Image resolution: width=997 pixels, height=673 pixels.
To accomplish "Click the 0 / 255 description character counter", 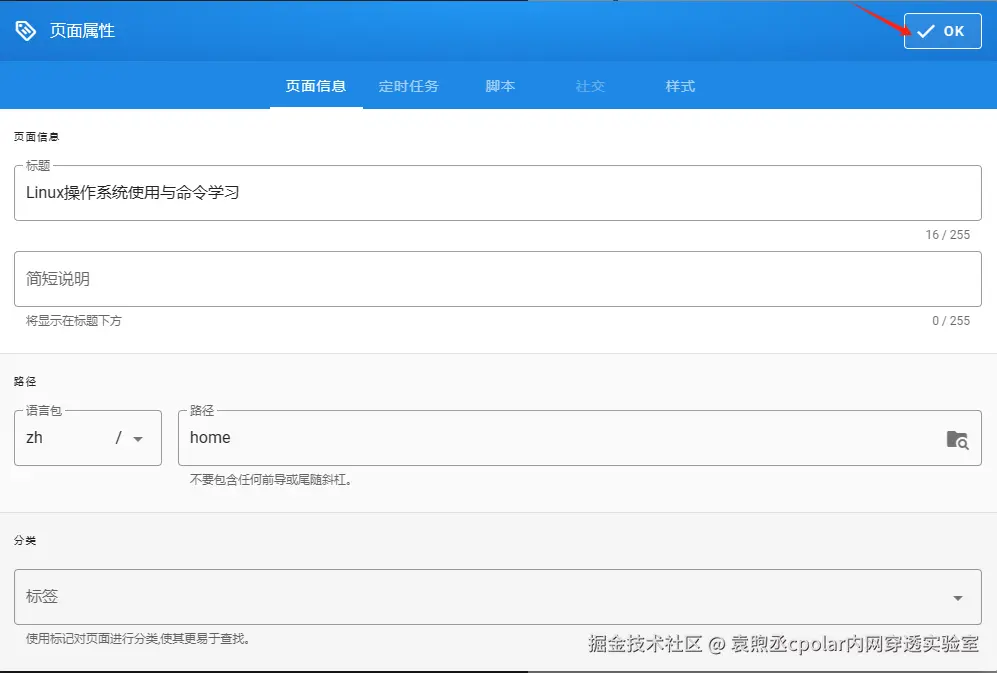I will click(x=951, y=321).
